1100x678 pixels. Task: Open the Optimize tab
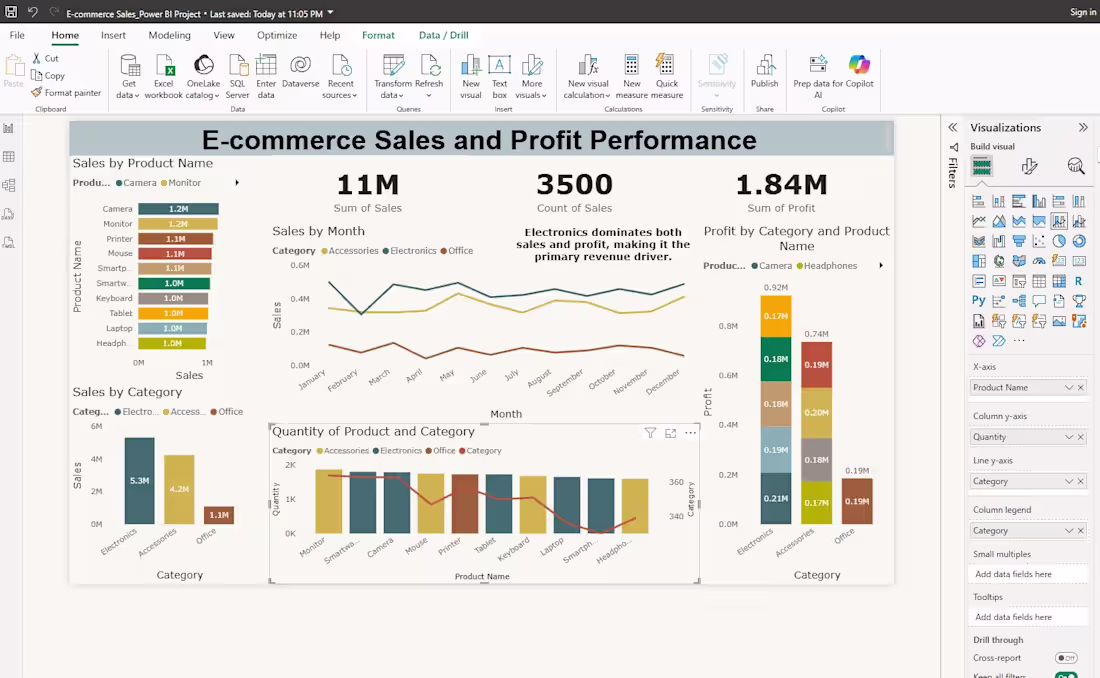click(x=276, y=35)
